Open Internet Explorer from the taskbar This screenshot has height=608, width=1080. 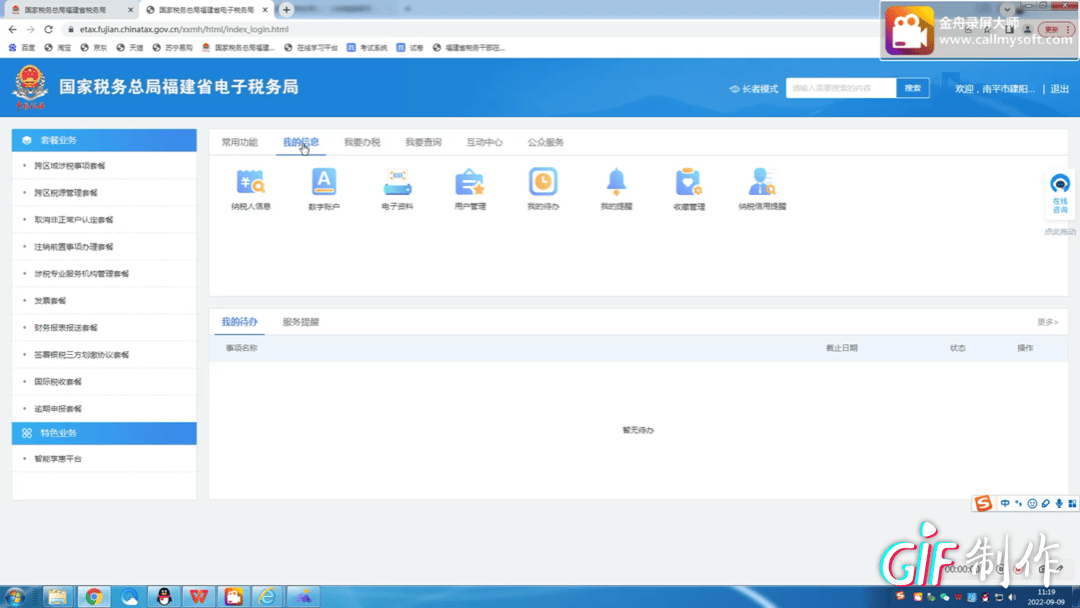coord(267,596)
